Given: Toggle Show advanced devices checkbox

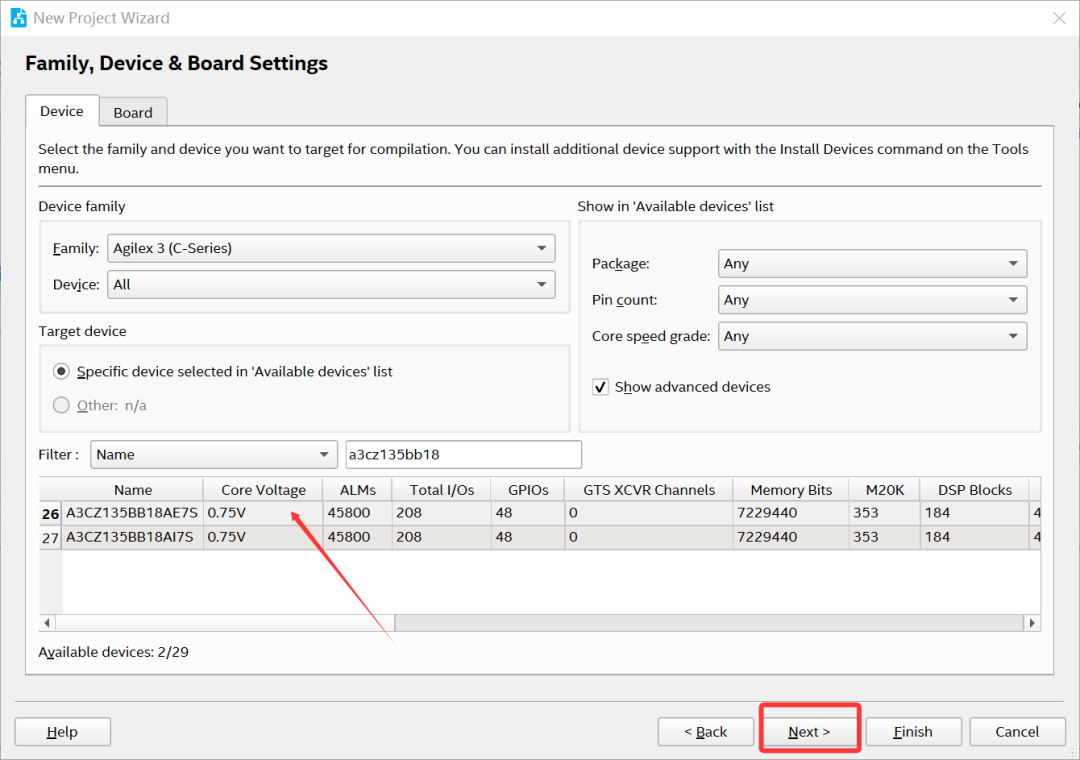Looking at the screenshot, I should [x=601, y=387].
